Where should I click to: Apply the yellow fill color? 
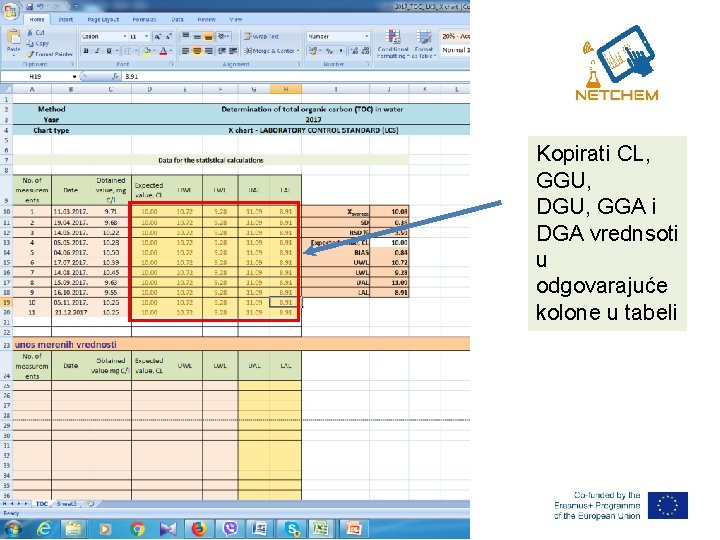pyautogui.click(x=146, y=51)
